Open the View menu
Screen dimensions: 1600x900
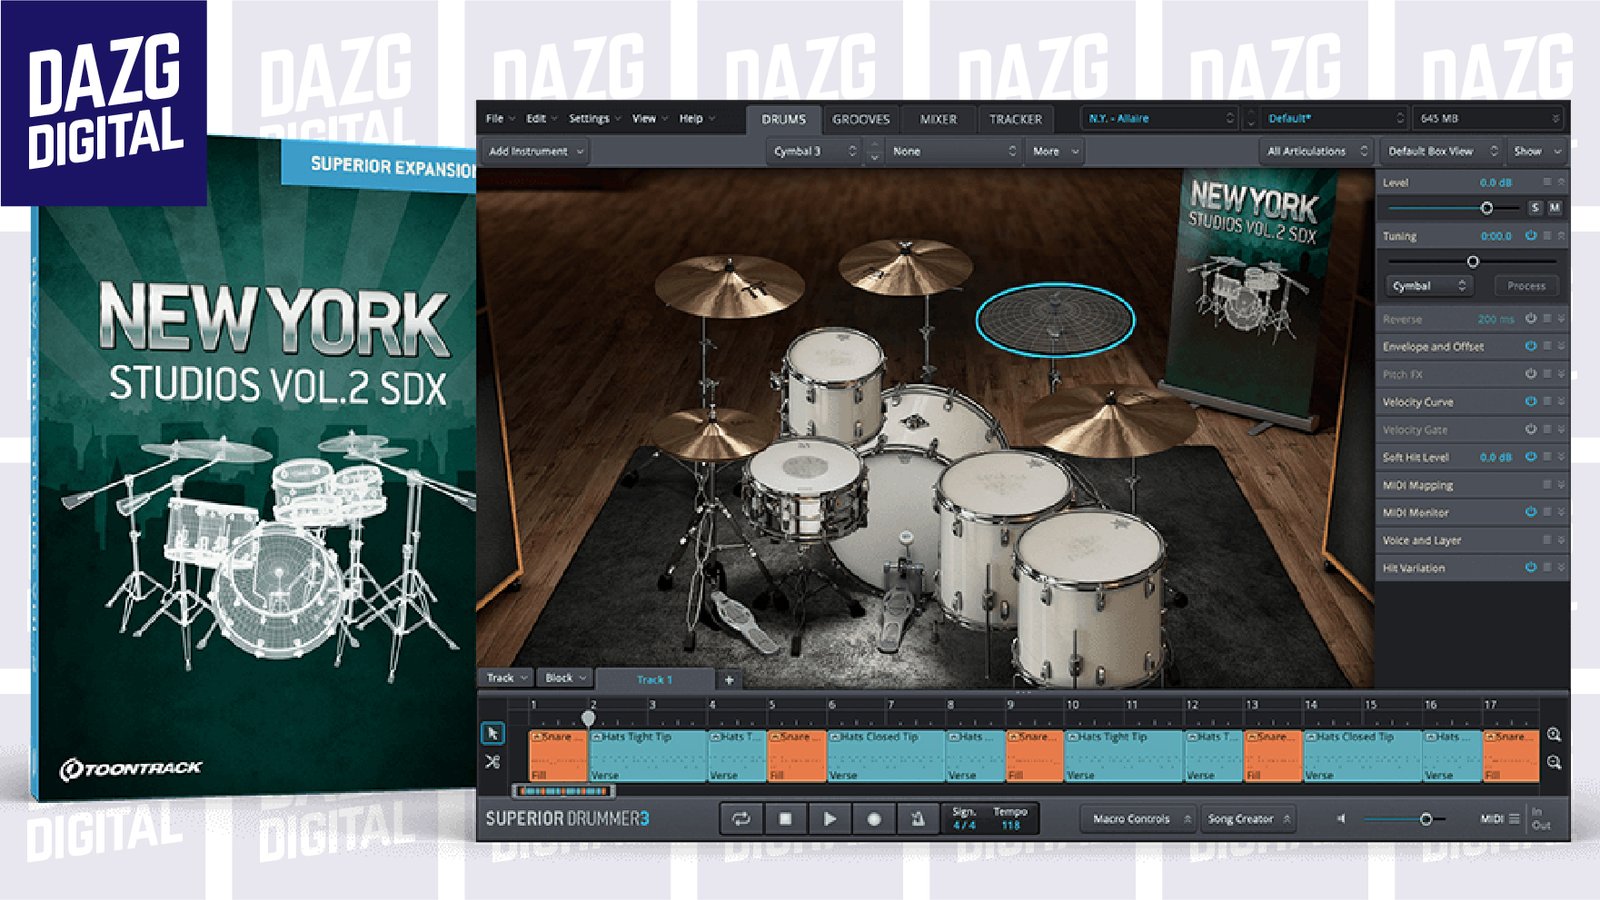click(x=649, y=119)
